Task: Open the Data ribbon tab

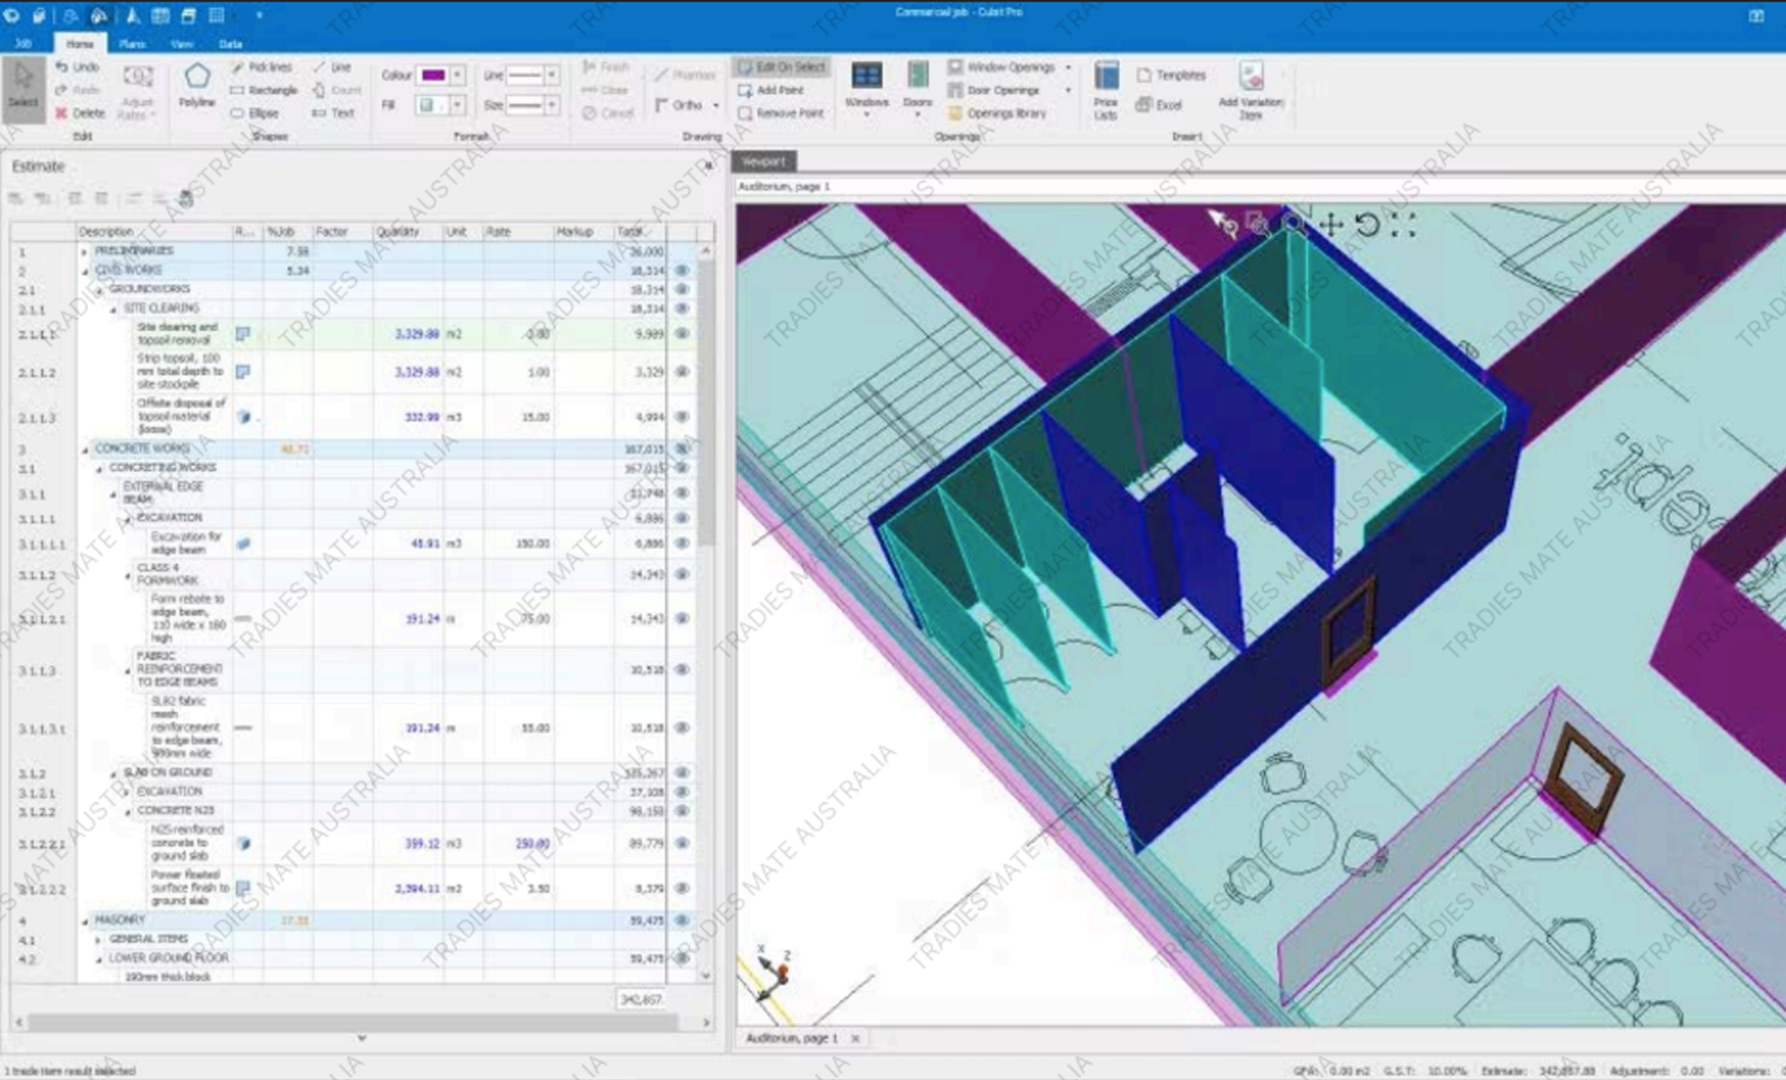Action: pyautogui.click(x=230, y=44)
